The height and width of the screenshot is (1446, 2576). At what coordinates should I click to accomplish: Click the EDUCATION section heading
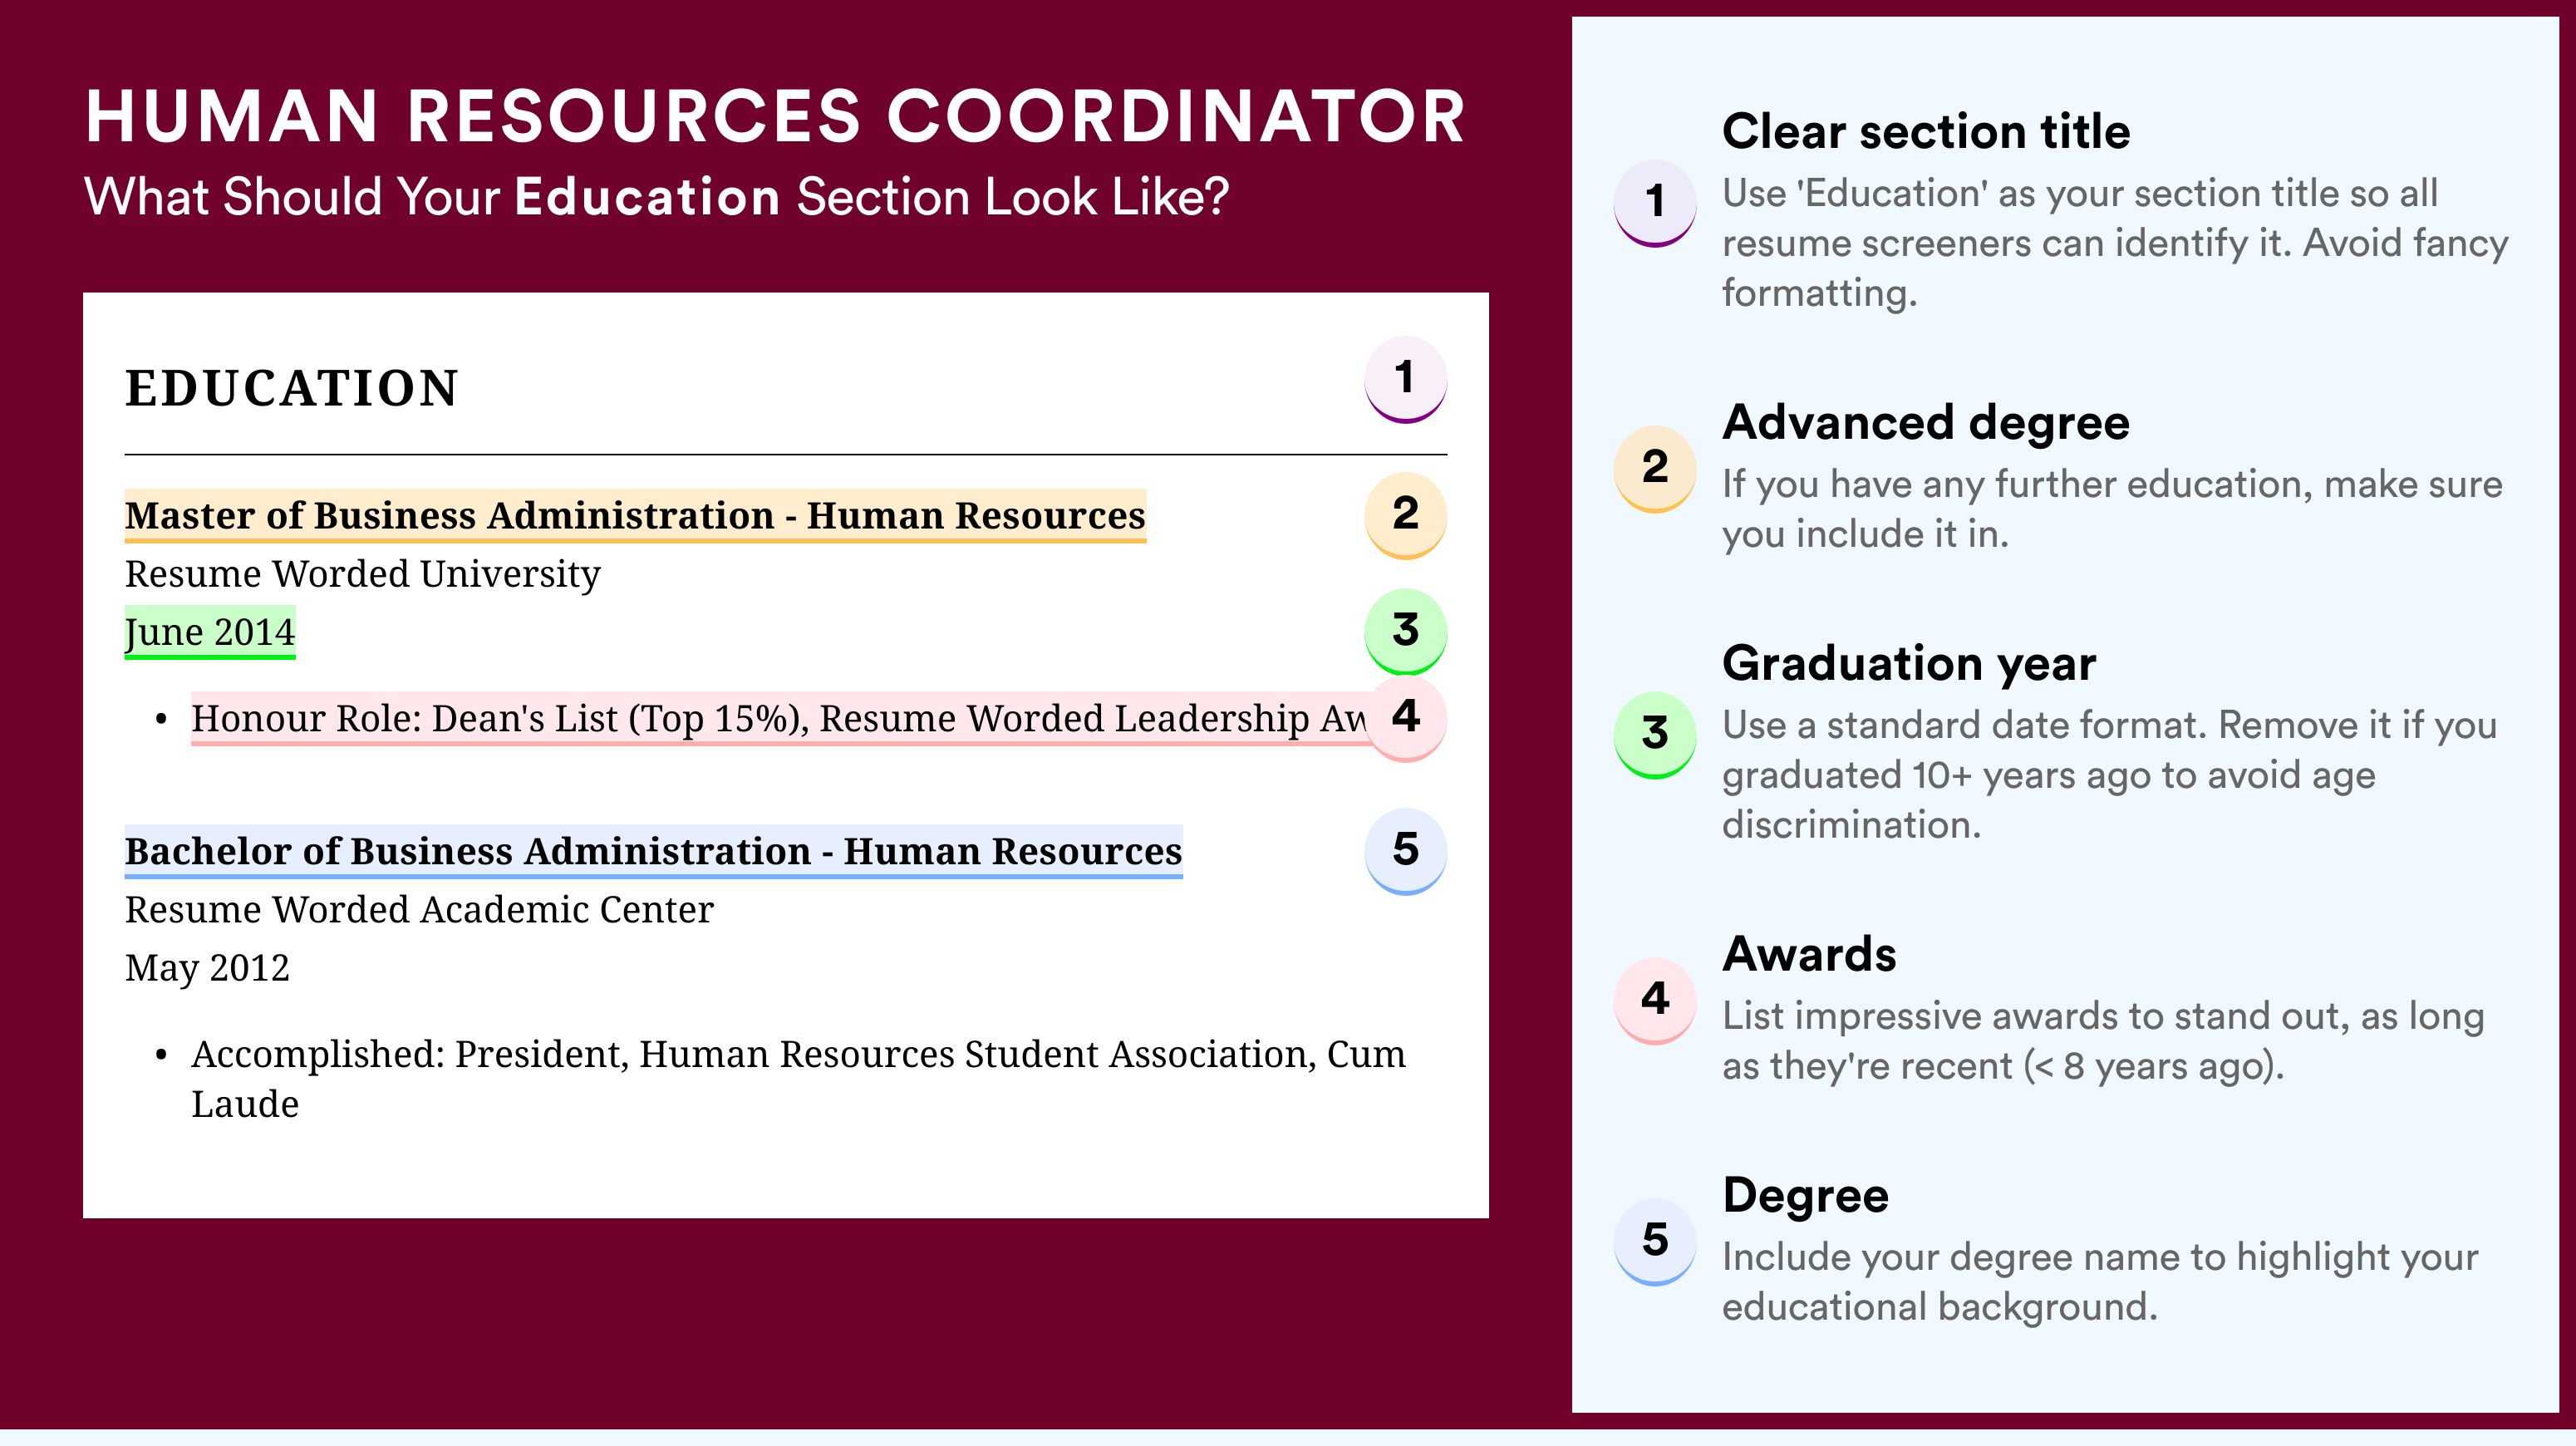pyautogui.click(x=291, y=388)
